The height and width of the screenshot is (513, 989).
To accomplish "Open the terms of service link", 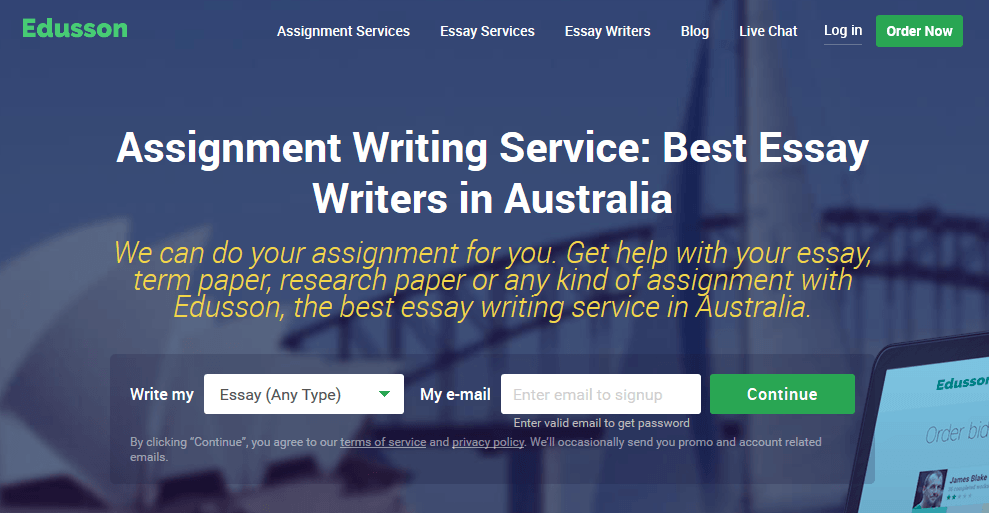I will click(x=383, y=442).
